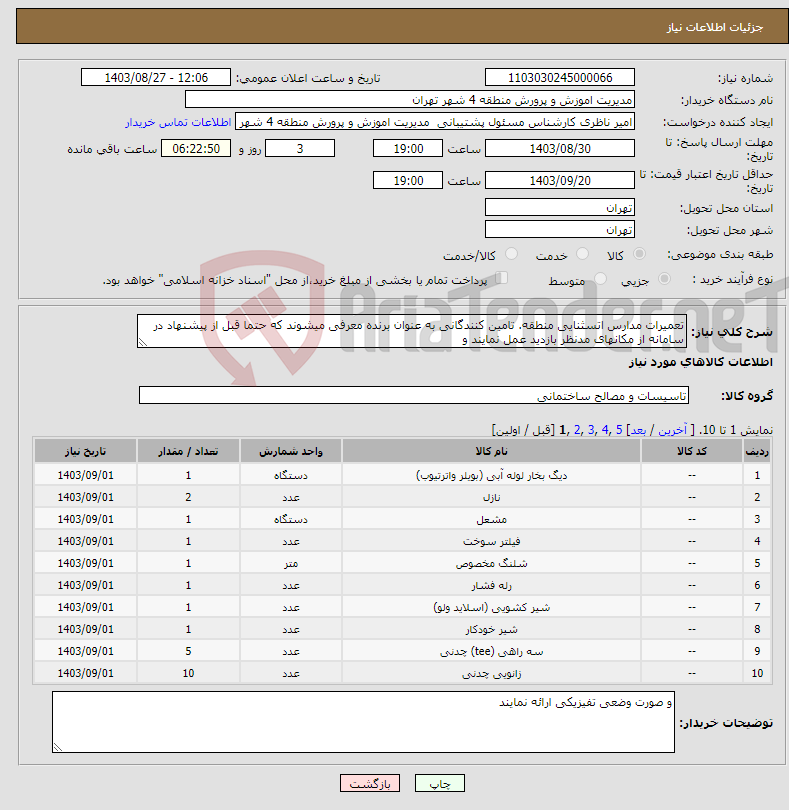Image resolution: width=789 pixels, height=810 pixels.
Task: Click the response deadline time field 19:00
Action: [x=408, y=149]
